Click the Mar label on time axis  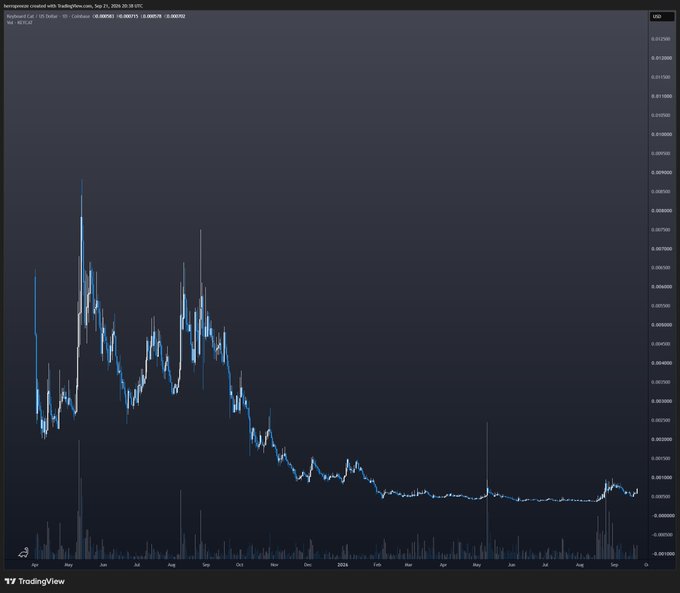point(408,565)
